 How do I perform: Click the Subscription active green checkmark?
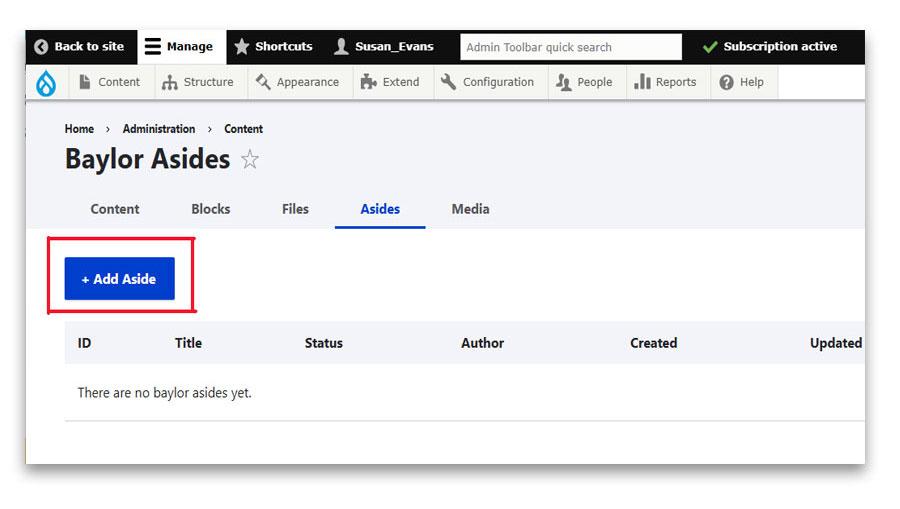click(x=710, y=47)
